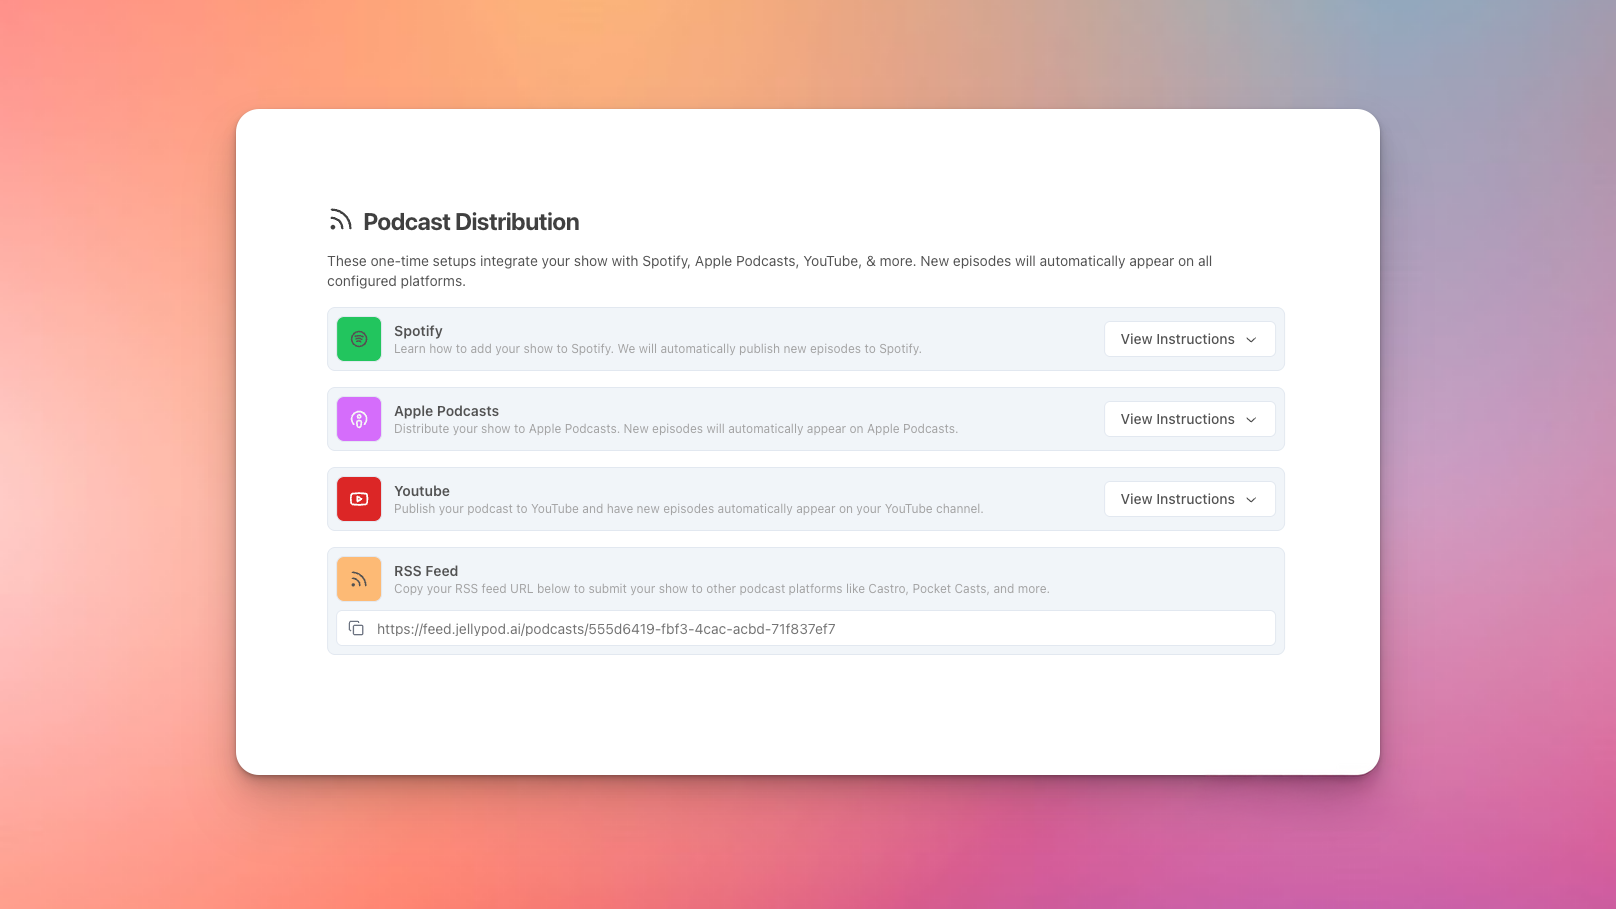The height and width of the screenshot is (909, 1616).
Task: Click the orange RSS Feed icon
Action: coord(359,579)
